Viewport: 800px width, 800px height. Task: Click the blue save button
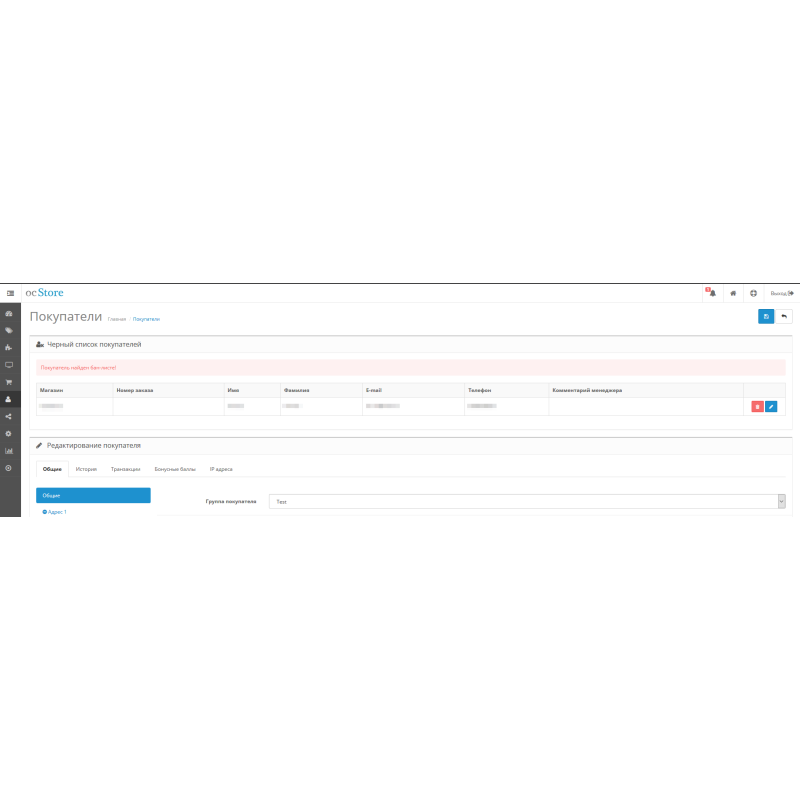[x=766, y=316]
